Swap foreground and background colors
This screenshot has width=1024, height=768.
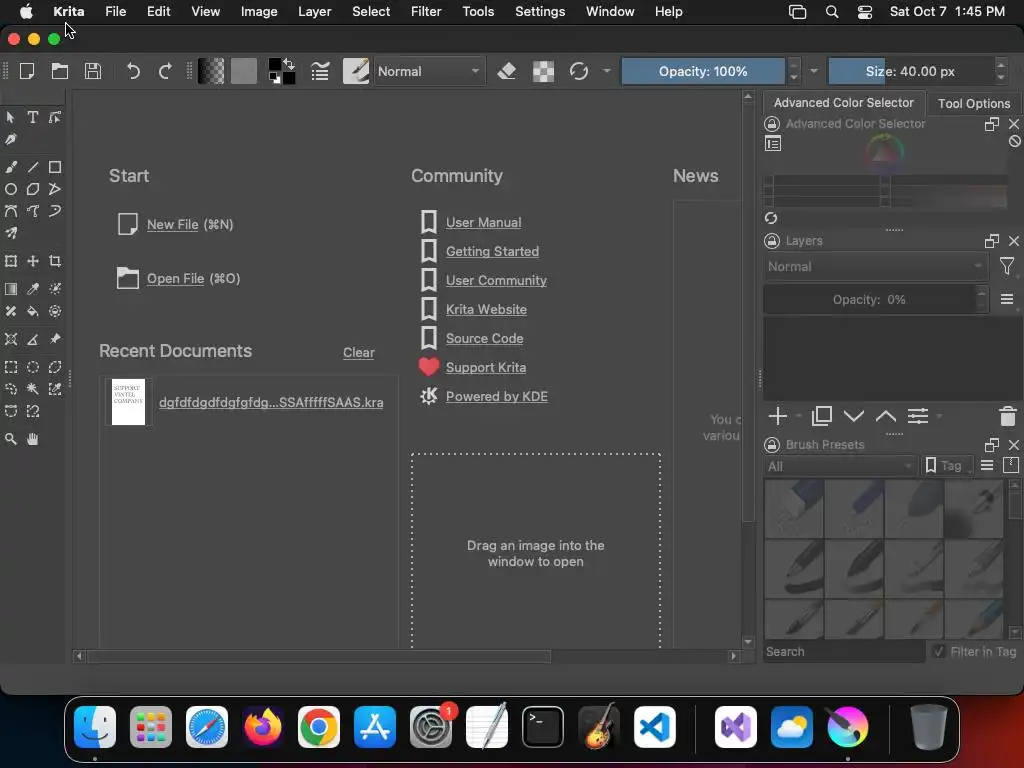click(289, 64)
